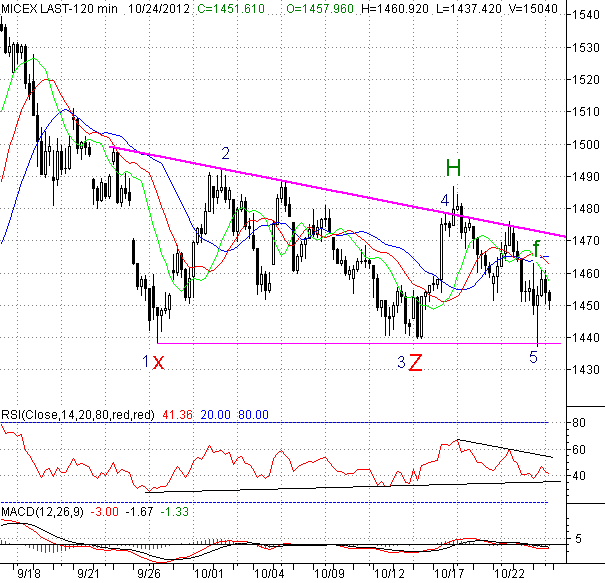605x583 pixels.
Task: Click the 10/22 date axis label
Action: coord(509,574)
